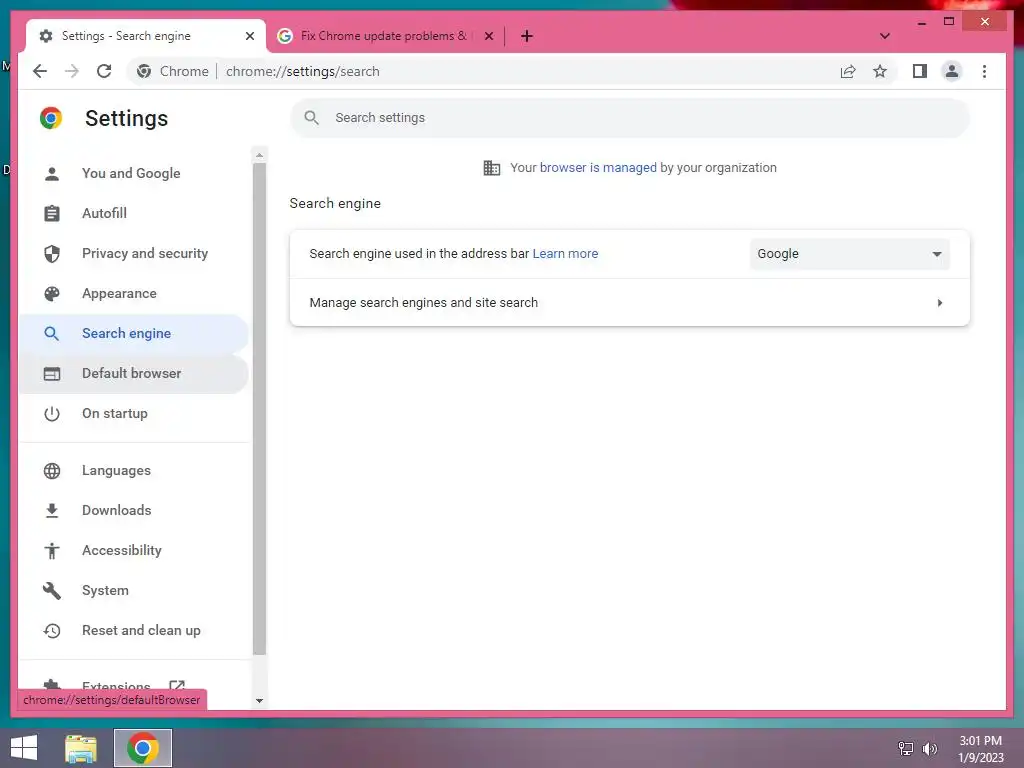Click the Search settings field
Screen dimensions: 1024x768
tap(630, 118)
